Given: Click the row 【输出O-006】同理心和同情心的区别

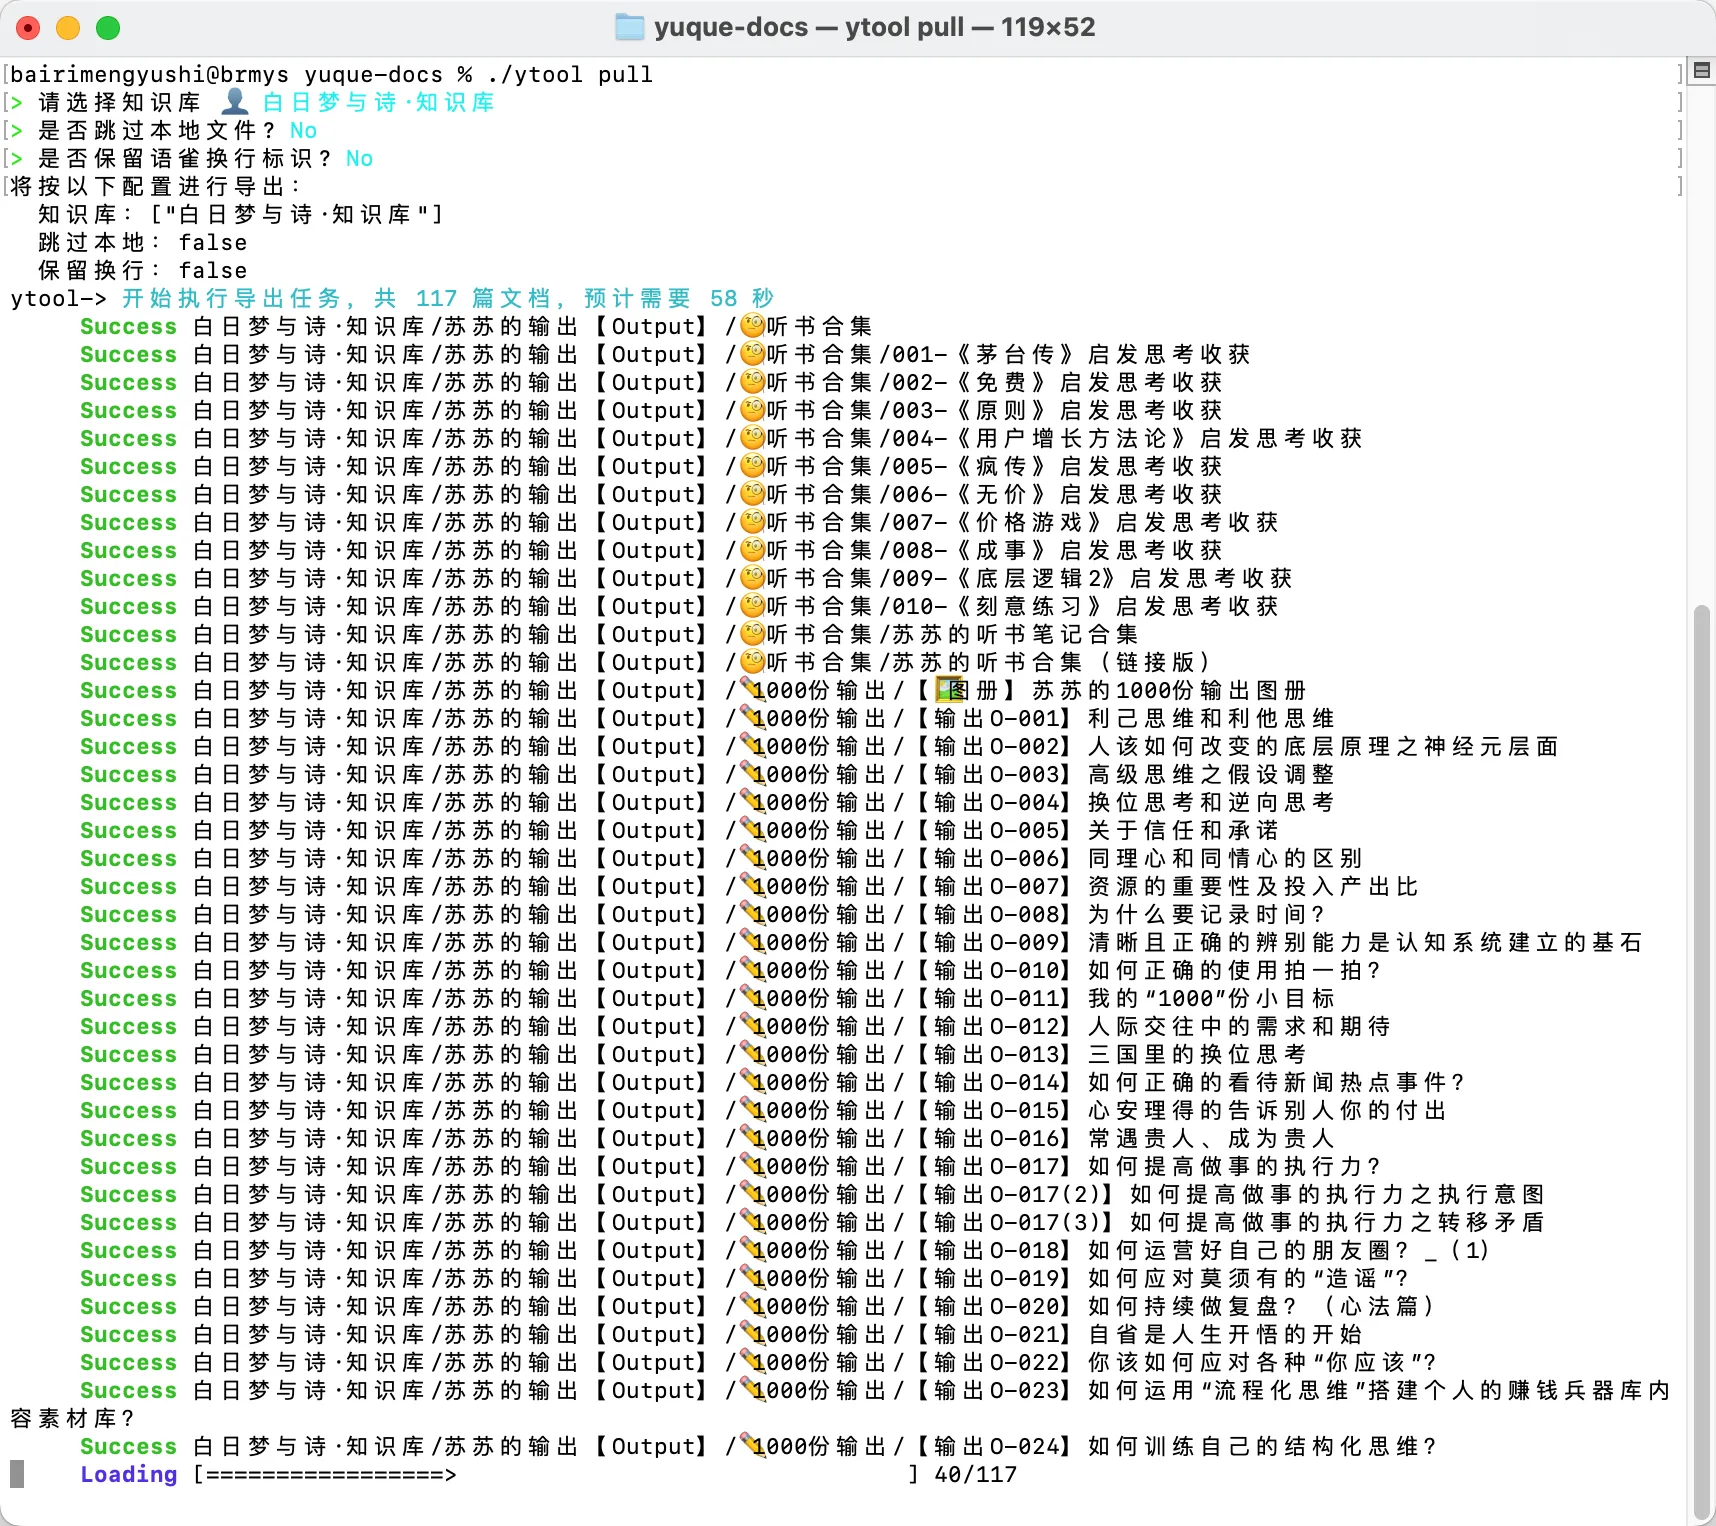Looking at the screenshot, I should click(x=721, y=858).
